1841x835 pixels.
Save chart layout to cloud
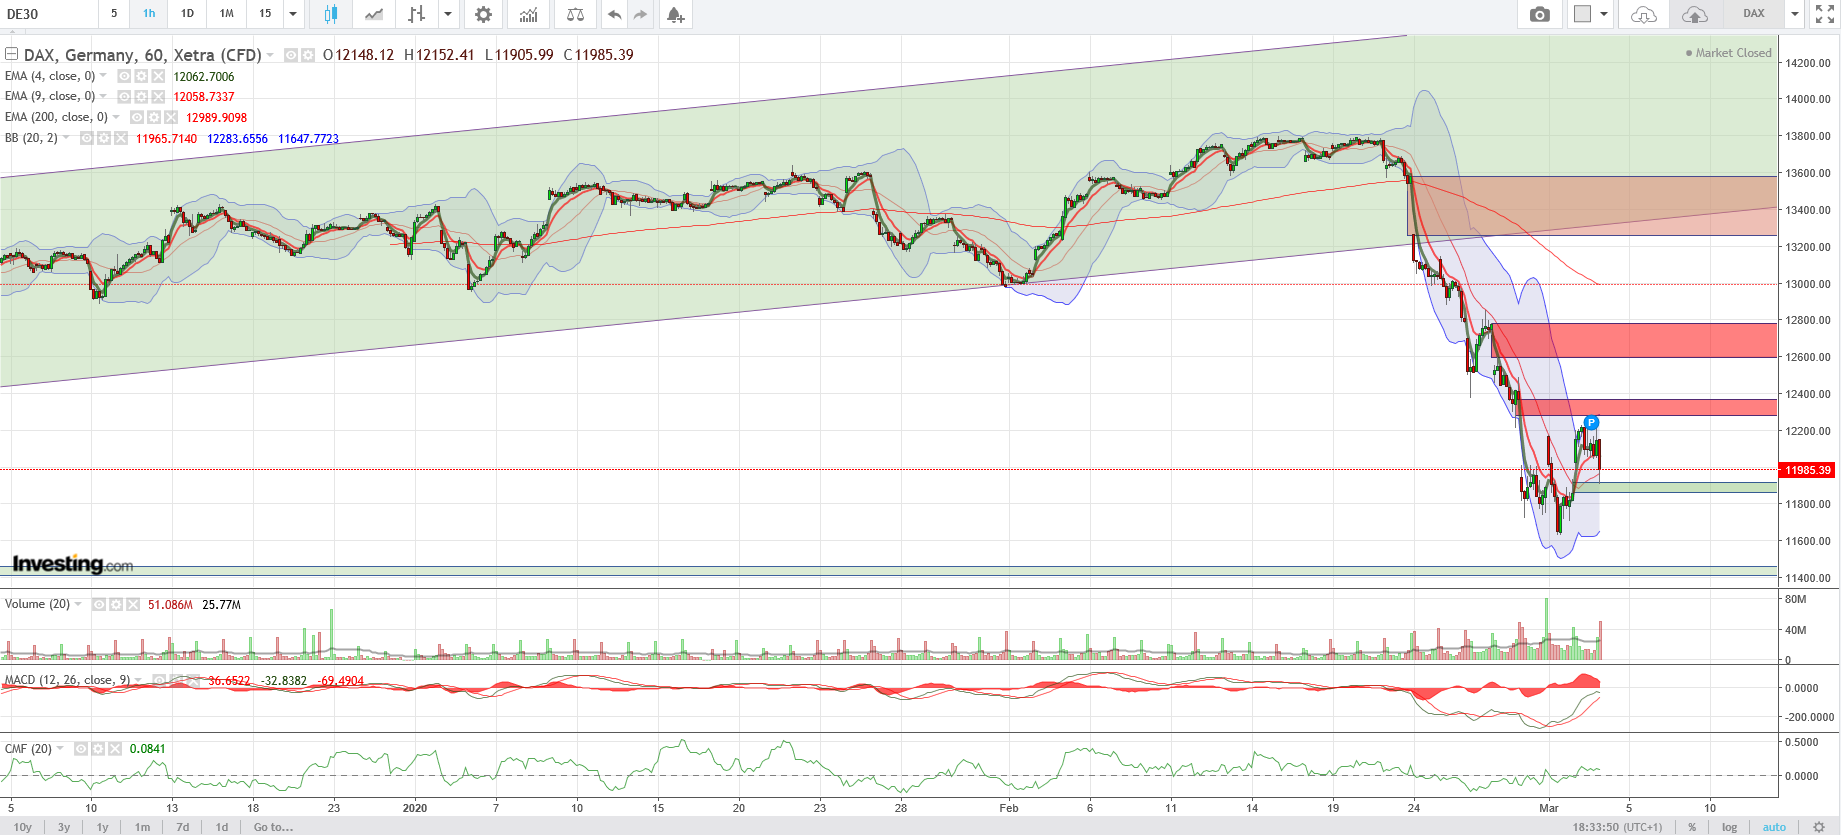click(x=1695, y=14)
